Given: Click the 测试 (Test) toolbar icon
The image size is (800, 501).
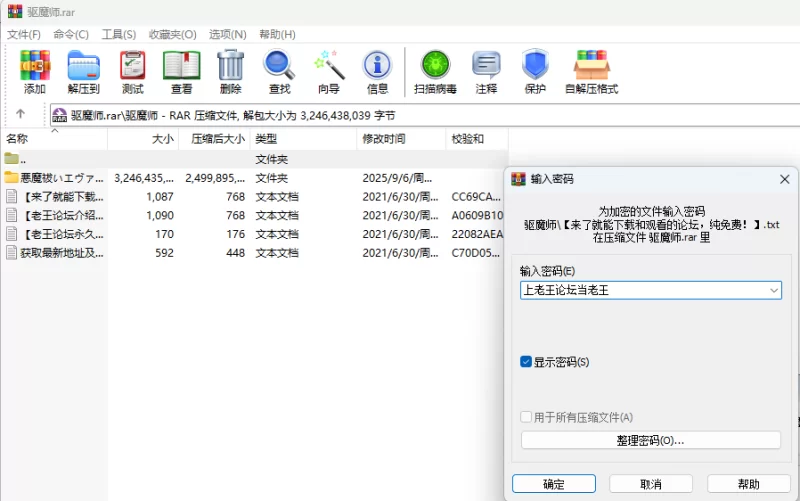Looking at the screenshot, I should [133, 65].
